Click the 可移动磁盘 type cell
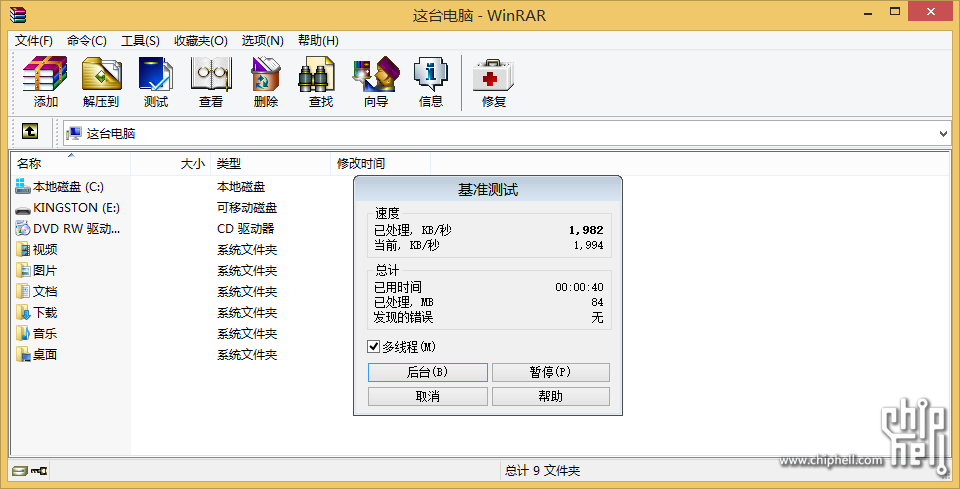This screenshot has height=489, width=960. point(247,207)
